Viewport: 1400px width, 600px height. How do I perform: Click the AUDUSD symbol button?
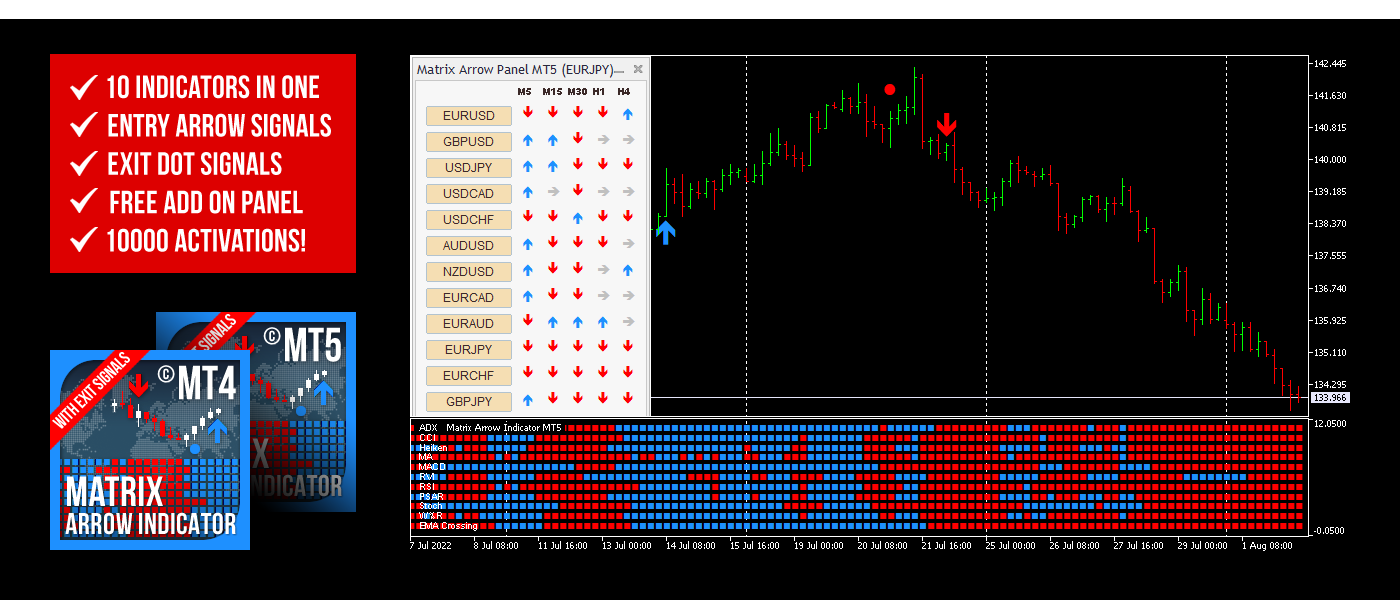(x=469, y=245)
